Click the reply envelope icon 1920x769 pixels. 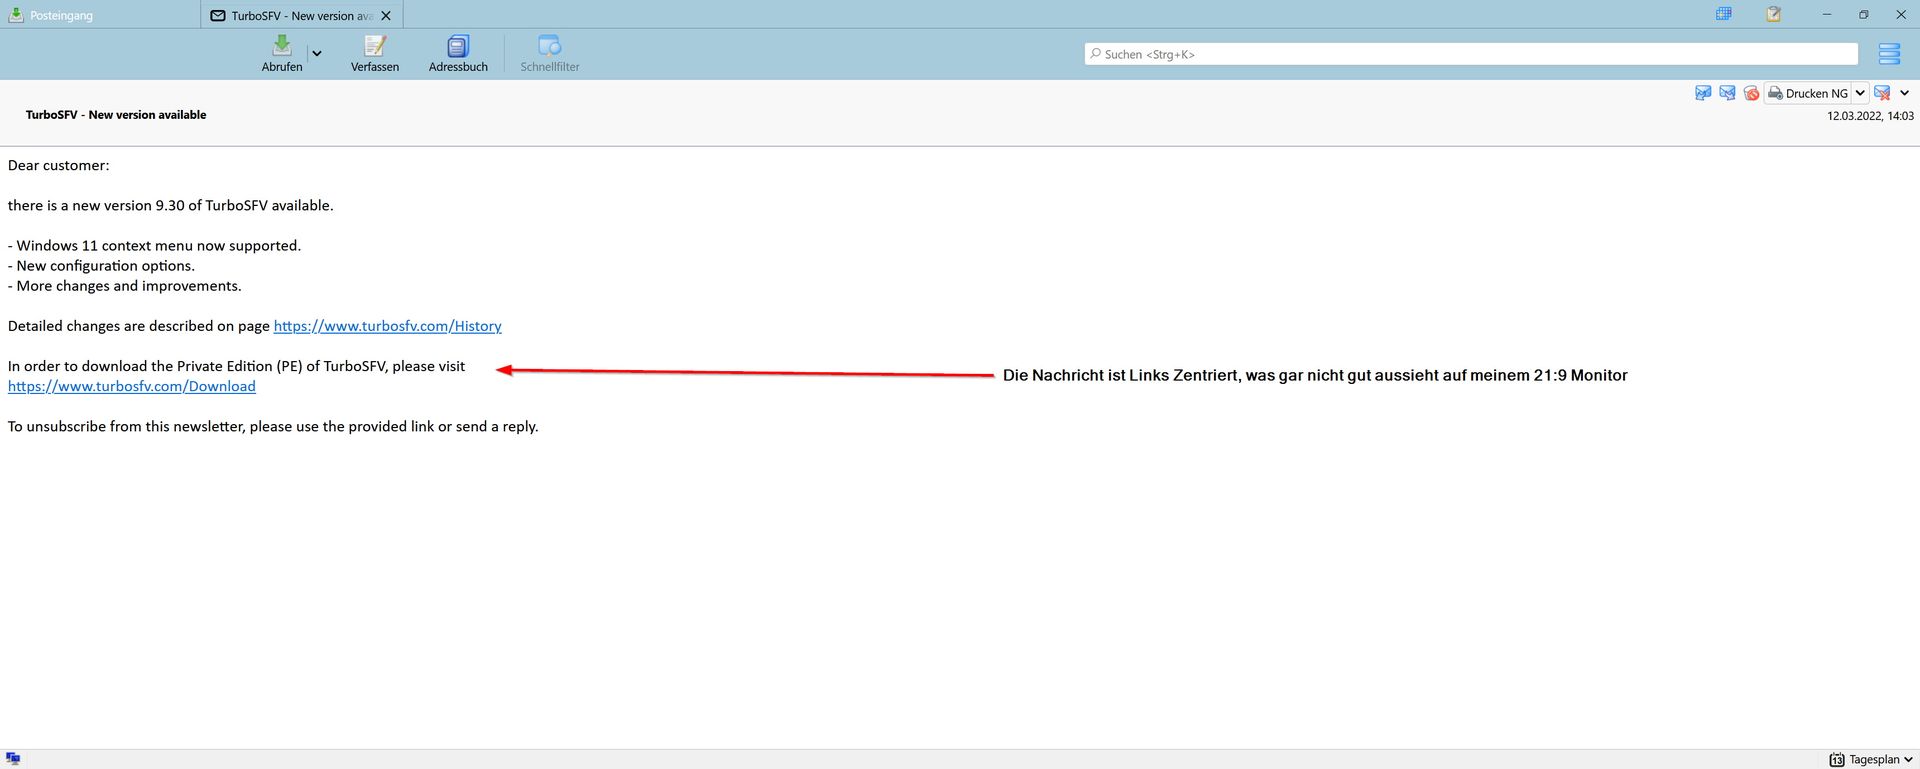[1703, 93]
